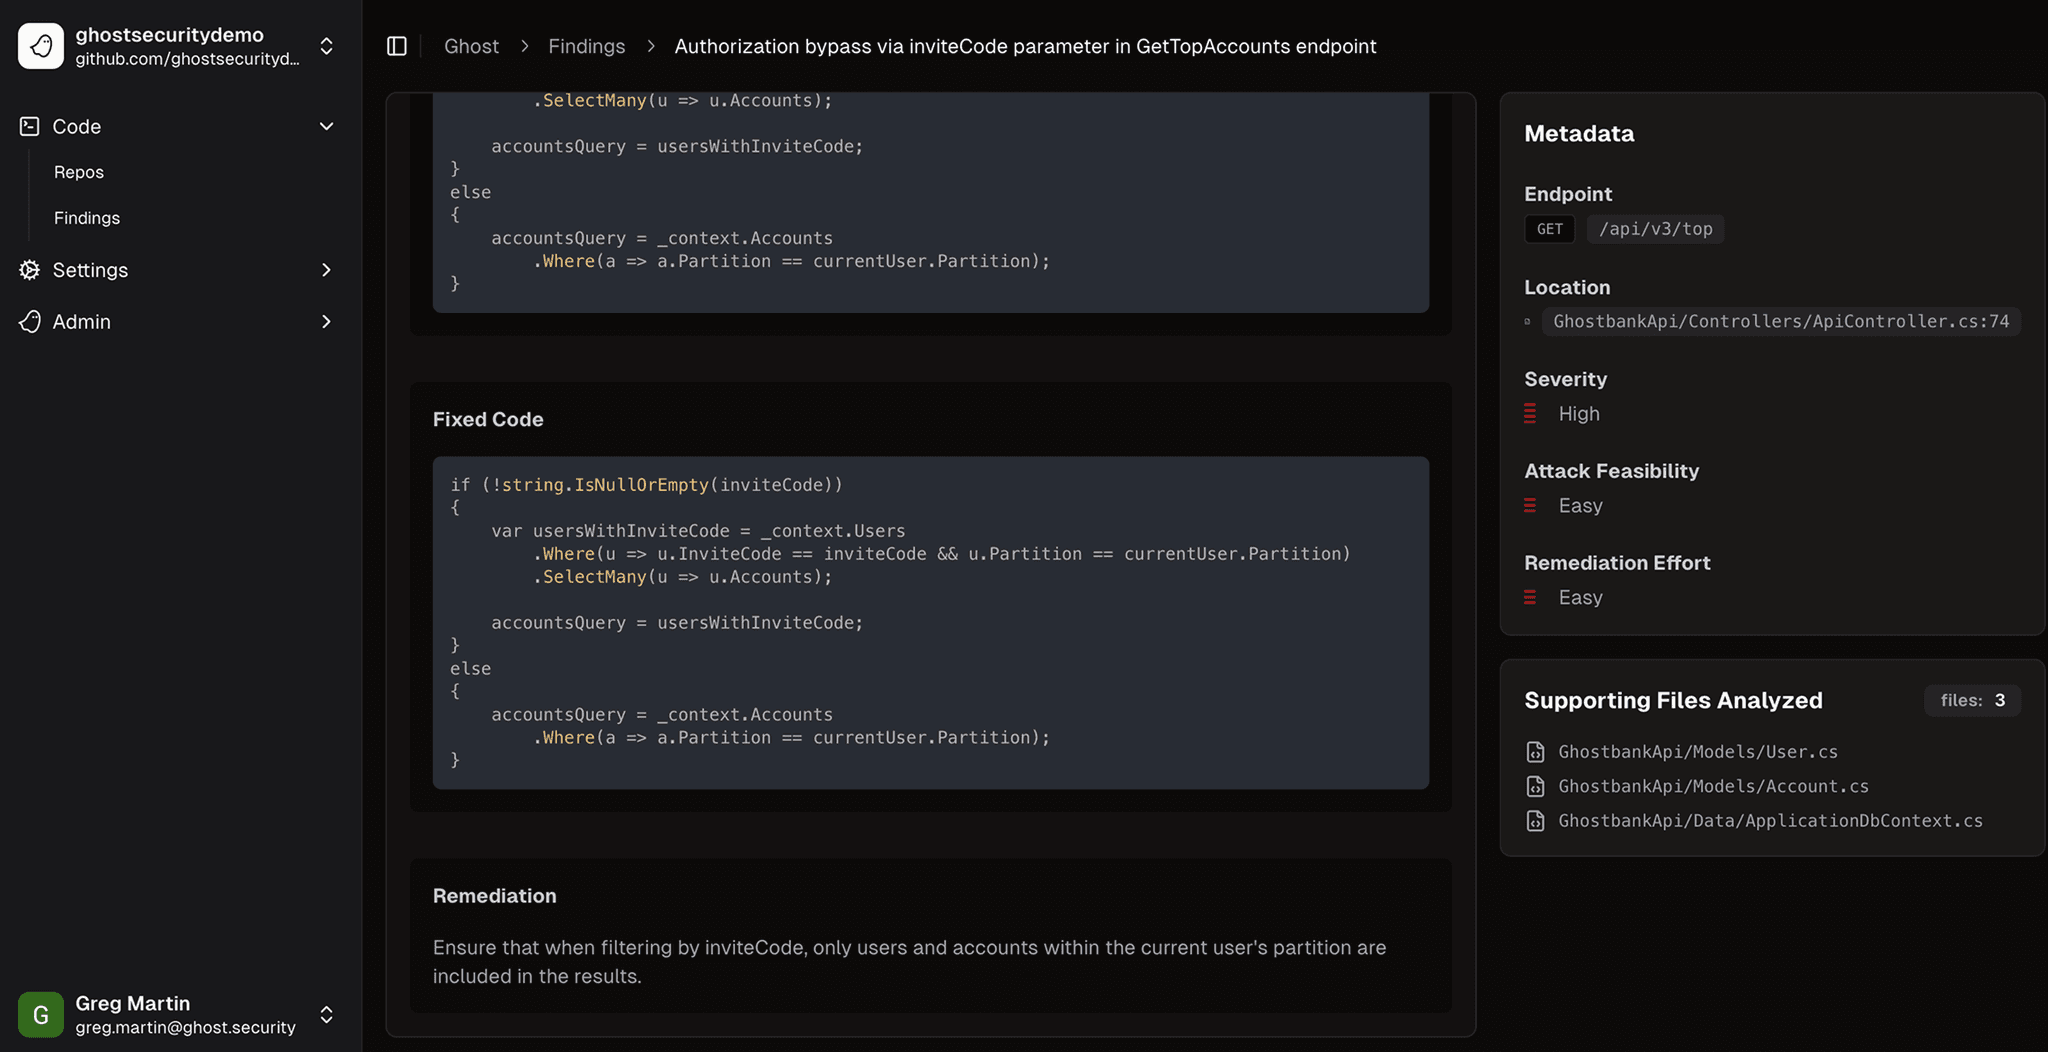Viewport: 2048px width, 1052px height.
Task: Go to Findings breadcrumb link
Action: pos(586,46)
